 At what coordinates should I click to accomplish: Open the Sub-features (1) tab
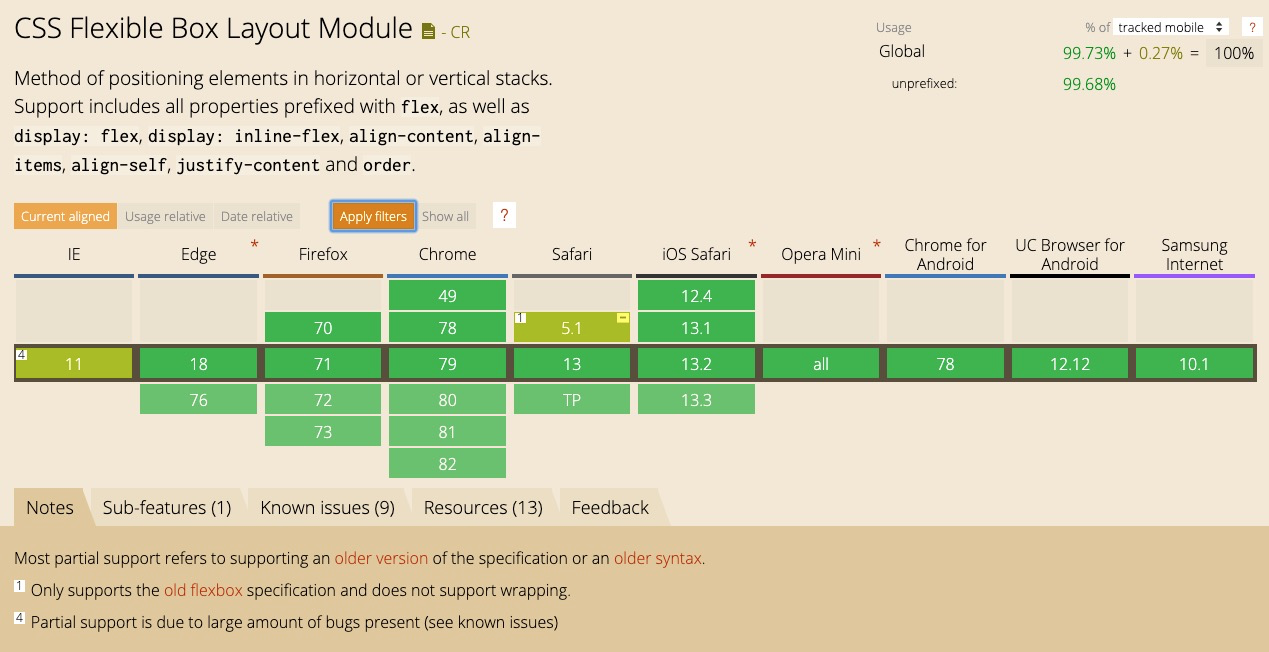(167, 508)
